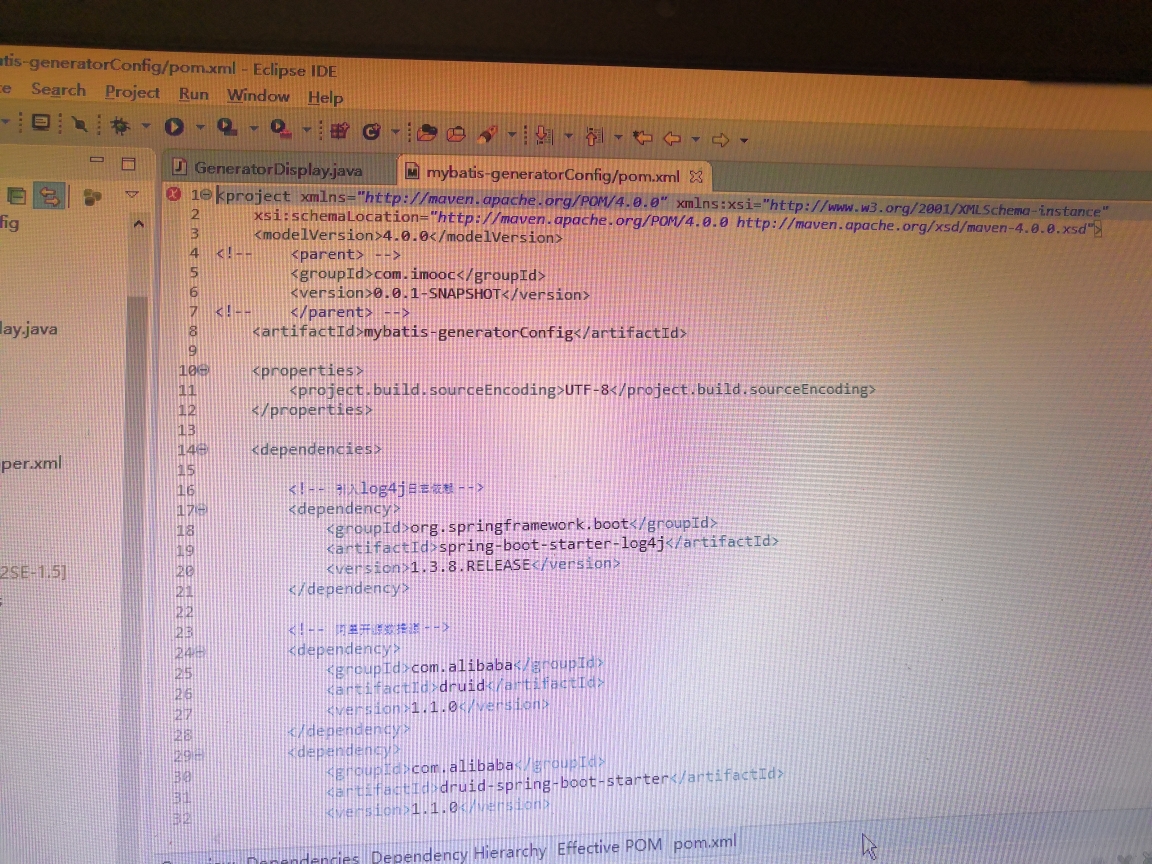Toggle Link with Editor in Package Explorer
This screenshot has height=864, width=1152.
pos(49,196)
